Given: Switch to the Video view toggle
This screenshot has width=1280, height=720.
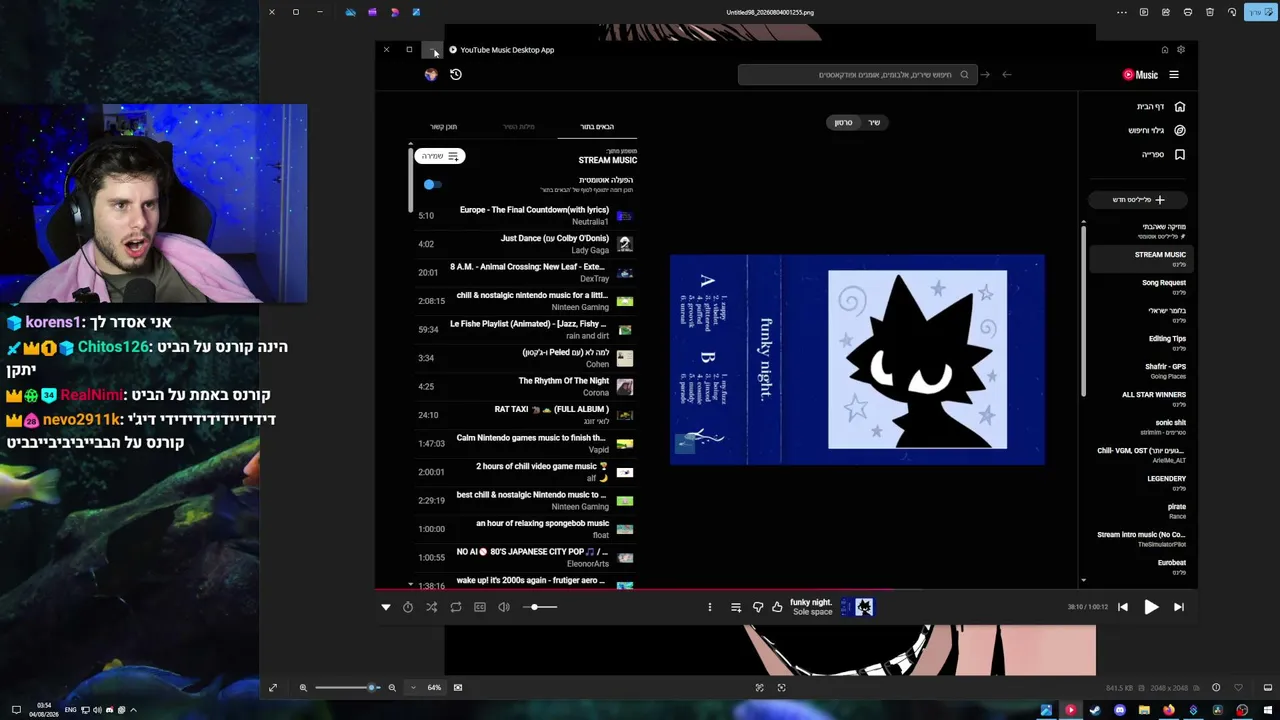Looking at the screenshot, I should pos(844,123).
